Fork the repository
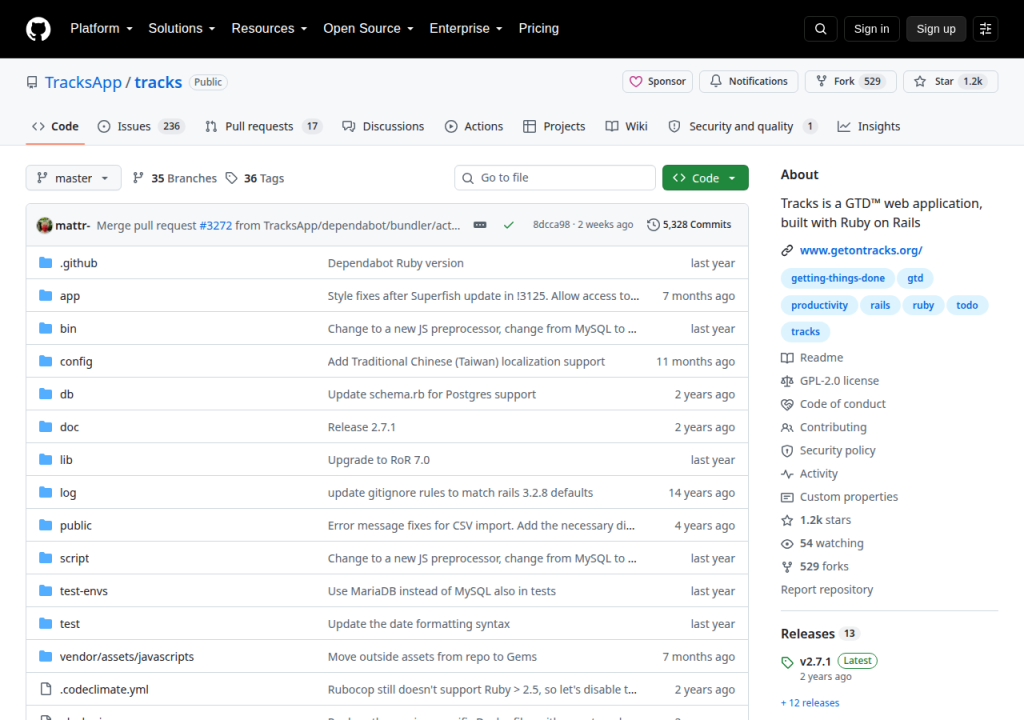Viewport: 1024px width, 720px height. point(850,82)
